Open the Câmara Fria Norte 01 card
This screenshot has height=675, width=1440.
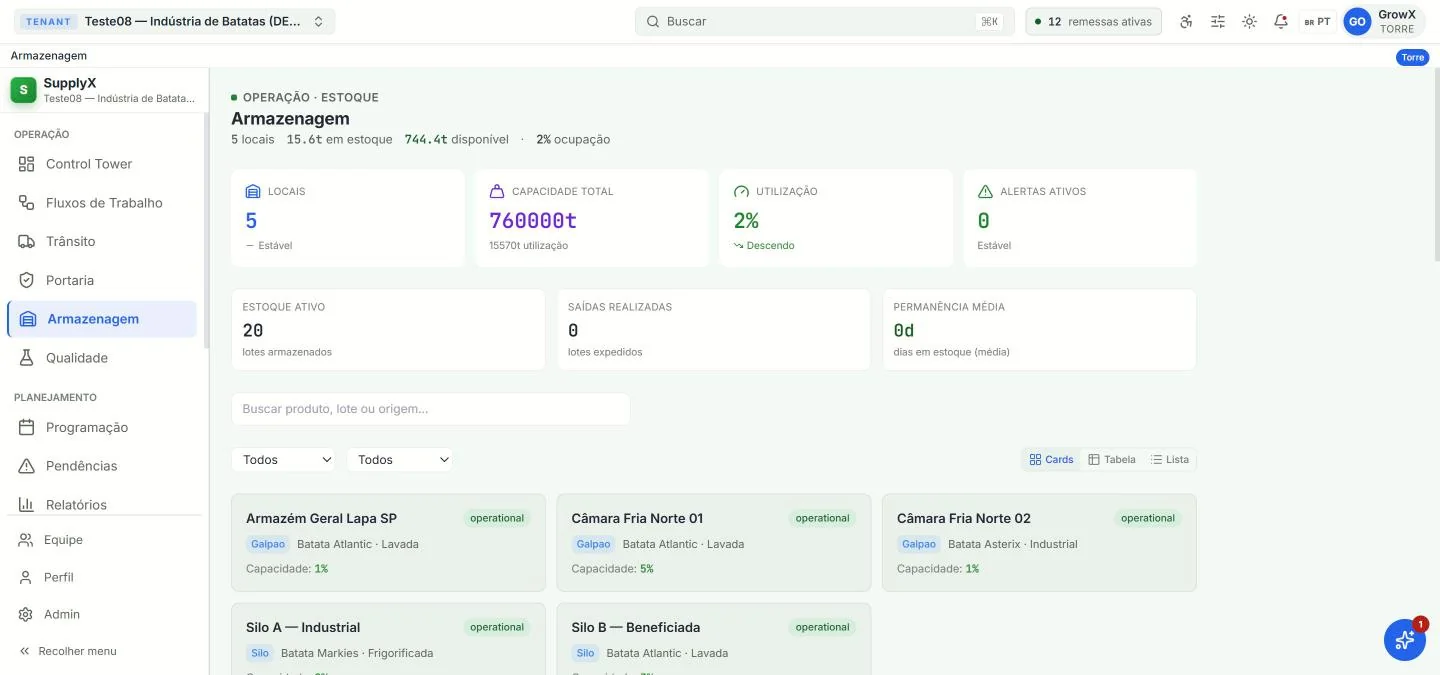click(x=714, y=542)
